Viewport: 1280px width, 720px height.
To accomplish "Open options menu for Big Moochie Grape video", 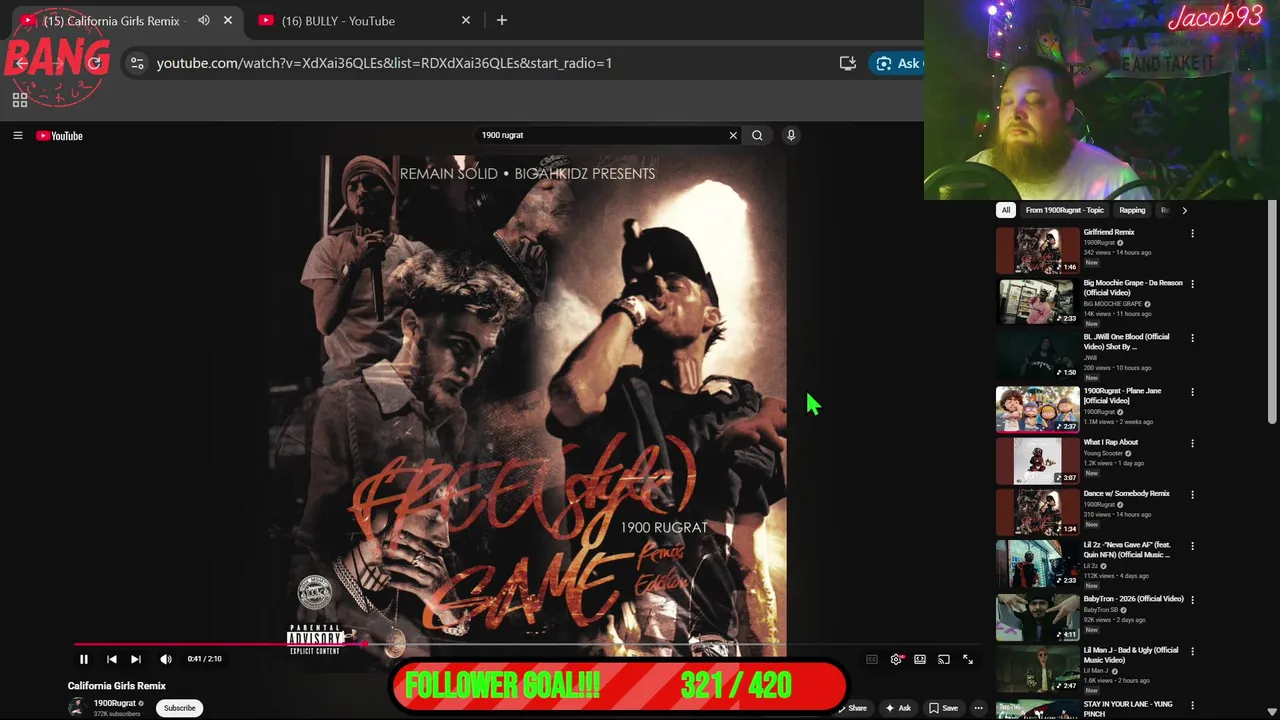I will [x=1192, y=284].
